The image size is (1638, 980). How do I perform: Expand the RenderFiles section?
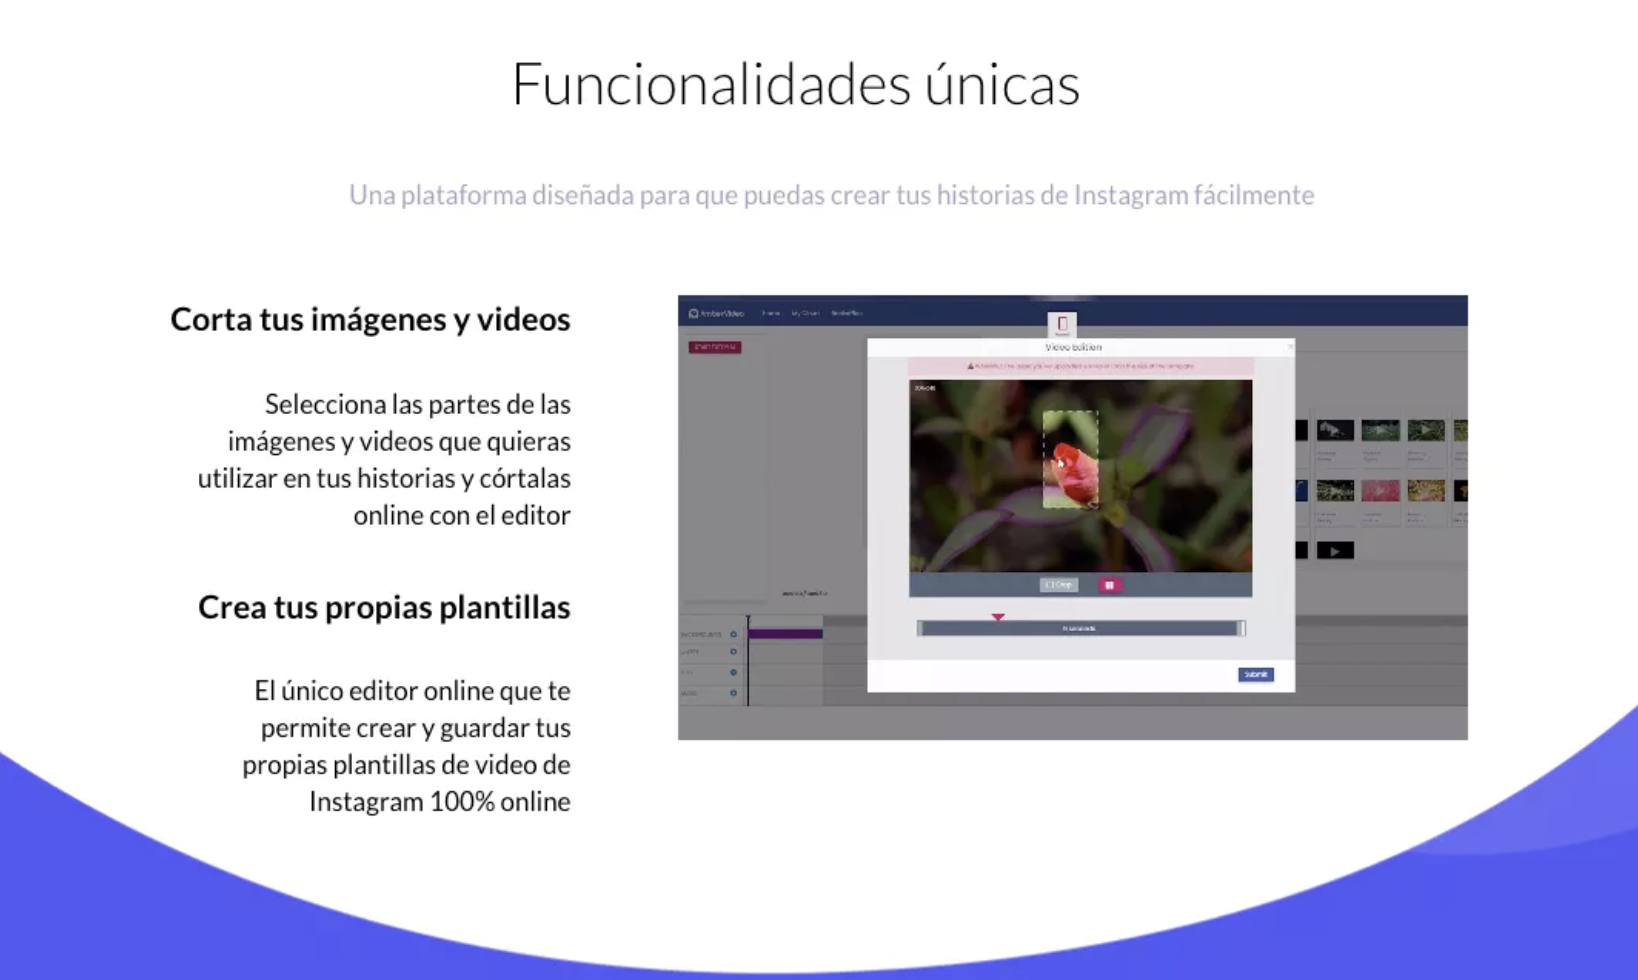pyautogui.click(x=848, y=313)
